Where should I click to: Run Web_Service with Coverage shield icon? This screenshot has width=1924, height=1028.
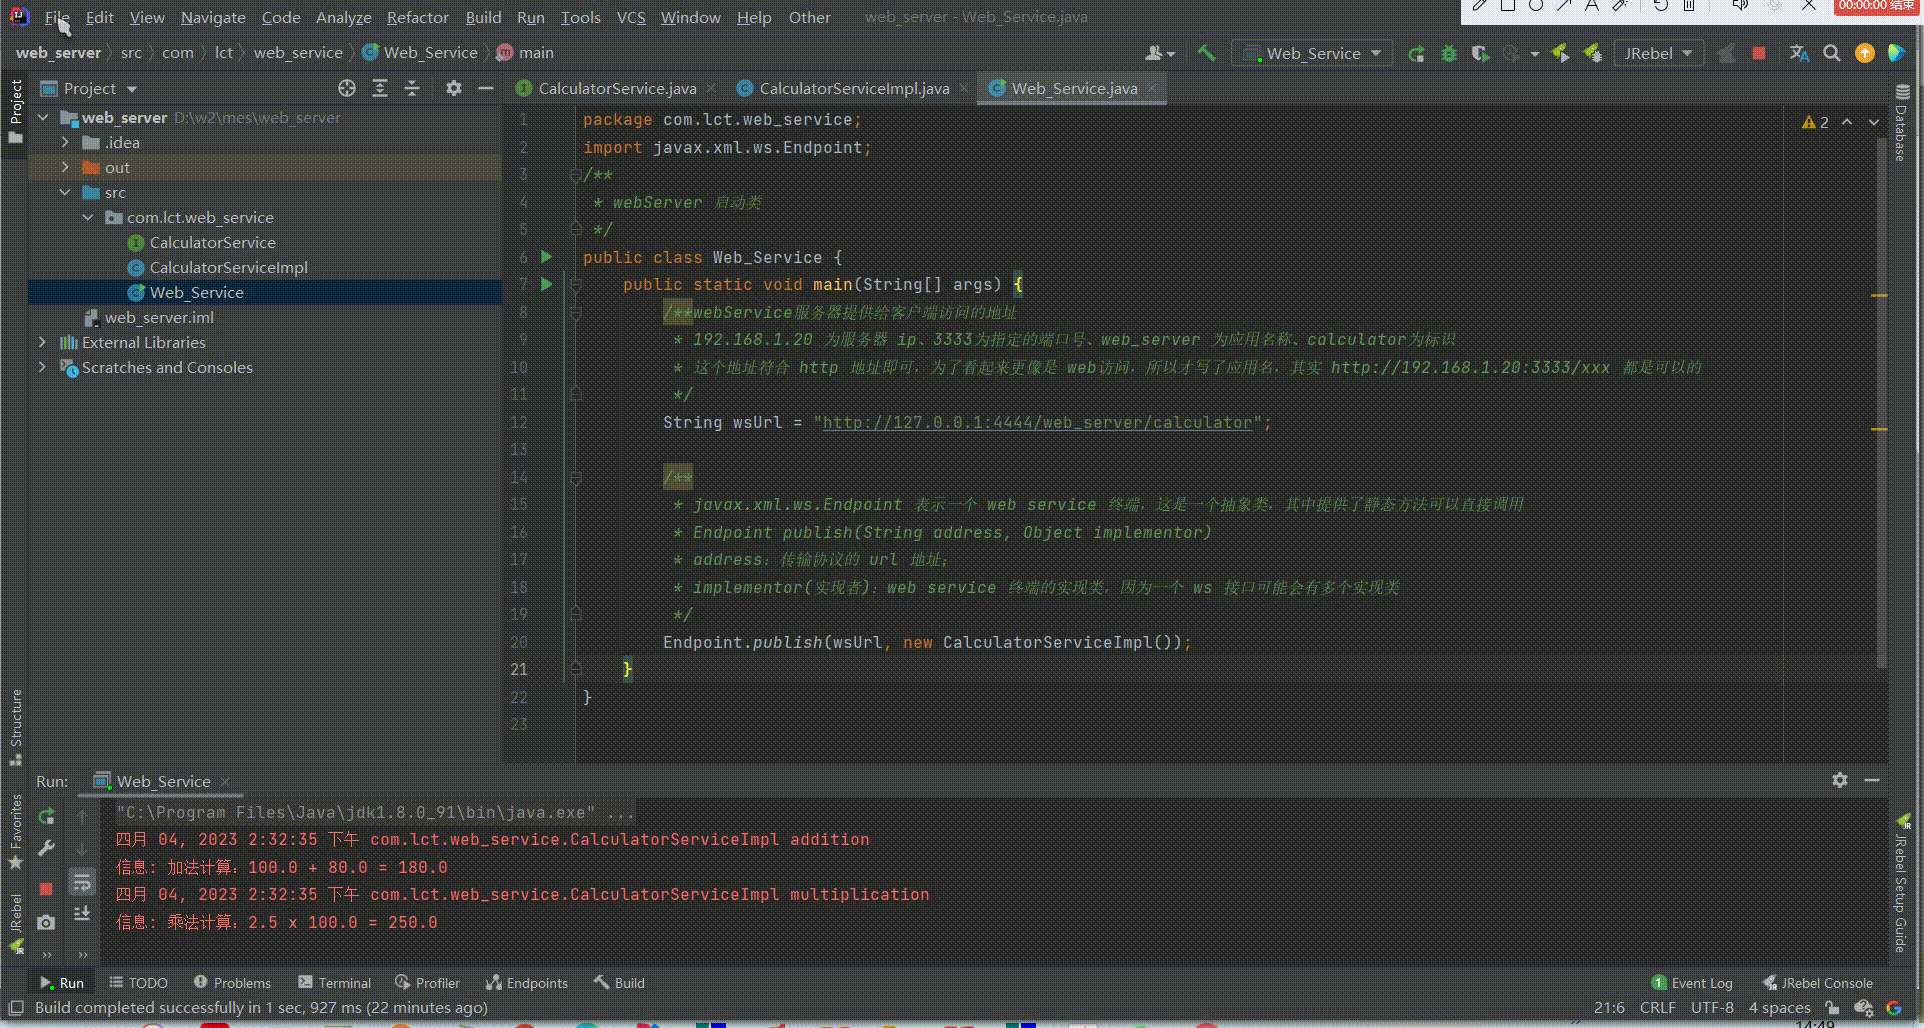click(x=1480, y=54)
